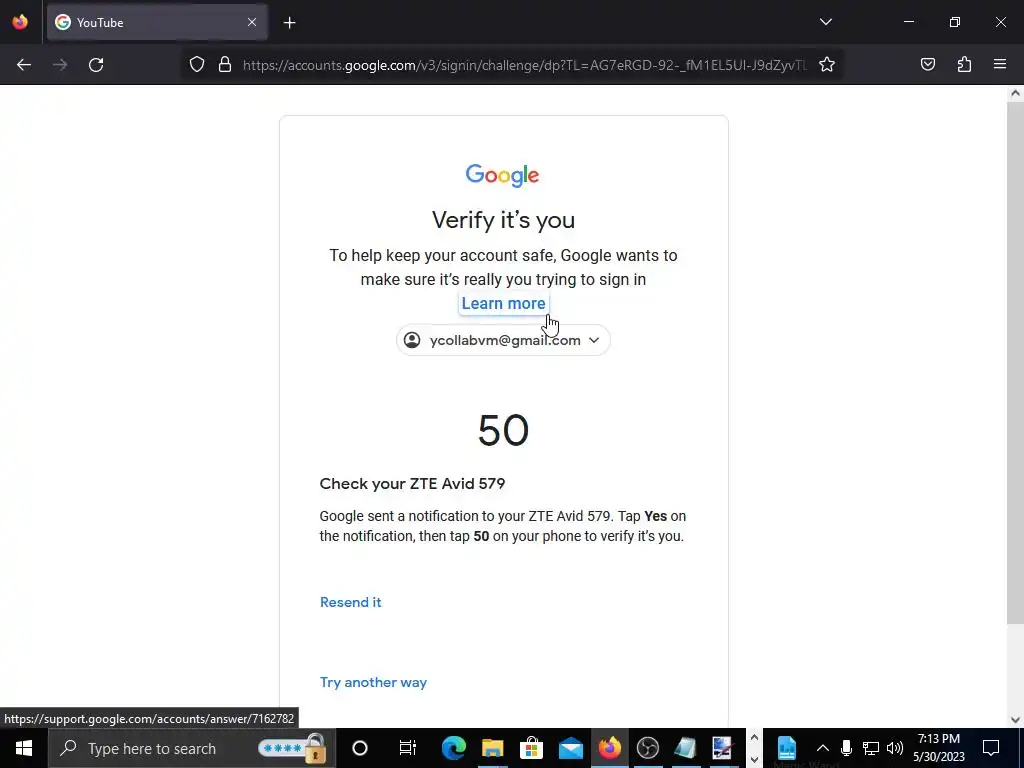The height and width of the screenshot is (768, 1024).
Task: Close the YouTube tab
Action: pyautogui.click(x=252, y=22)
